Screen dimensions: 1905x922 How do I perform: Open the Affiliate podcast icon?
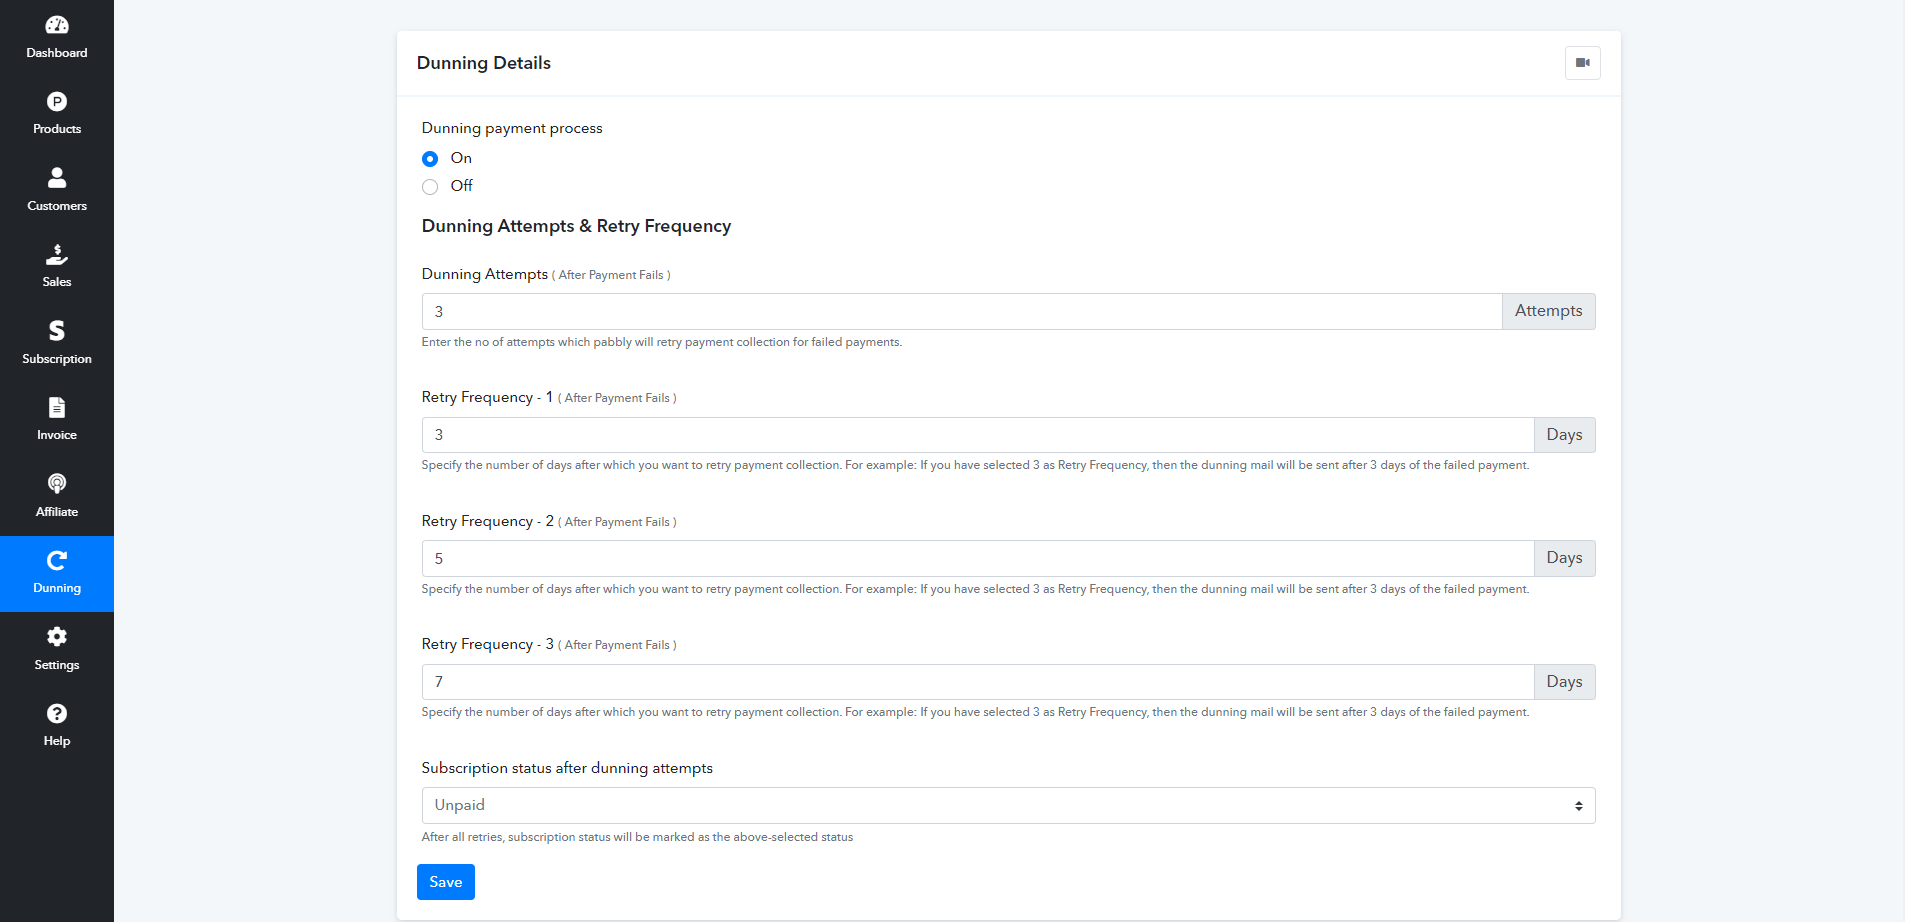[57, 484]
